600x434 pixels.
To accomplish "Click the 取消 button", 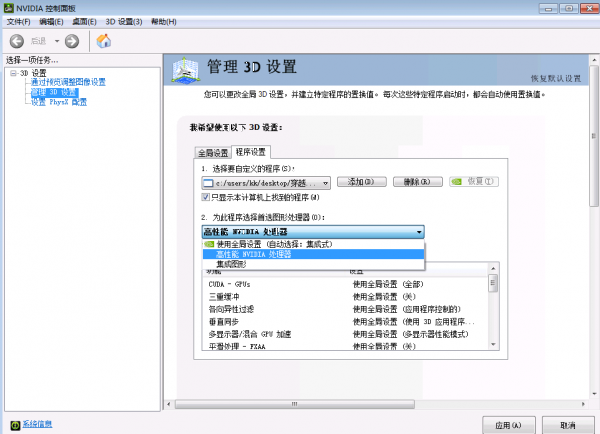I will (x=568, y=425).
